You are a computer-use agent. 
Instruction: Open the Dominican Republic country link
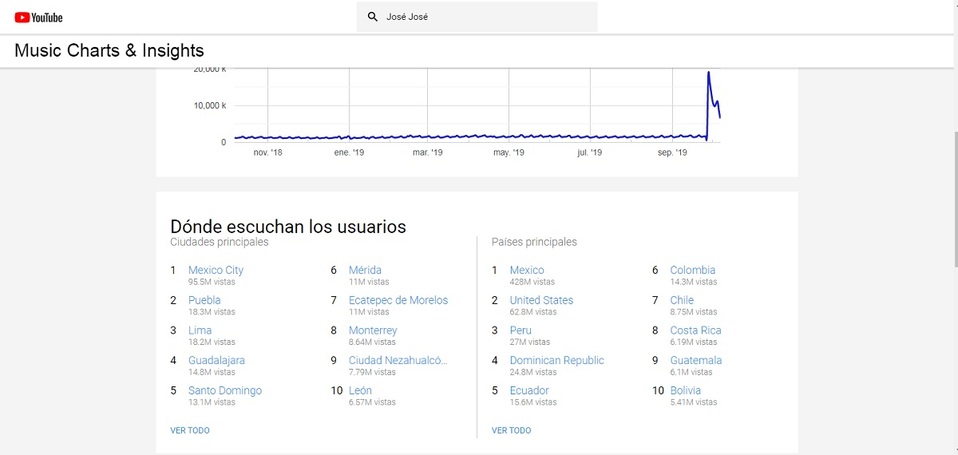click(x=556, y=360)
